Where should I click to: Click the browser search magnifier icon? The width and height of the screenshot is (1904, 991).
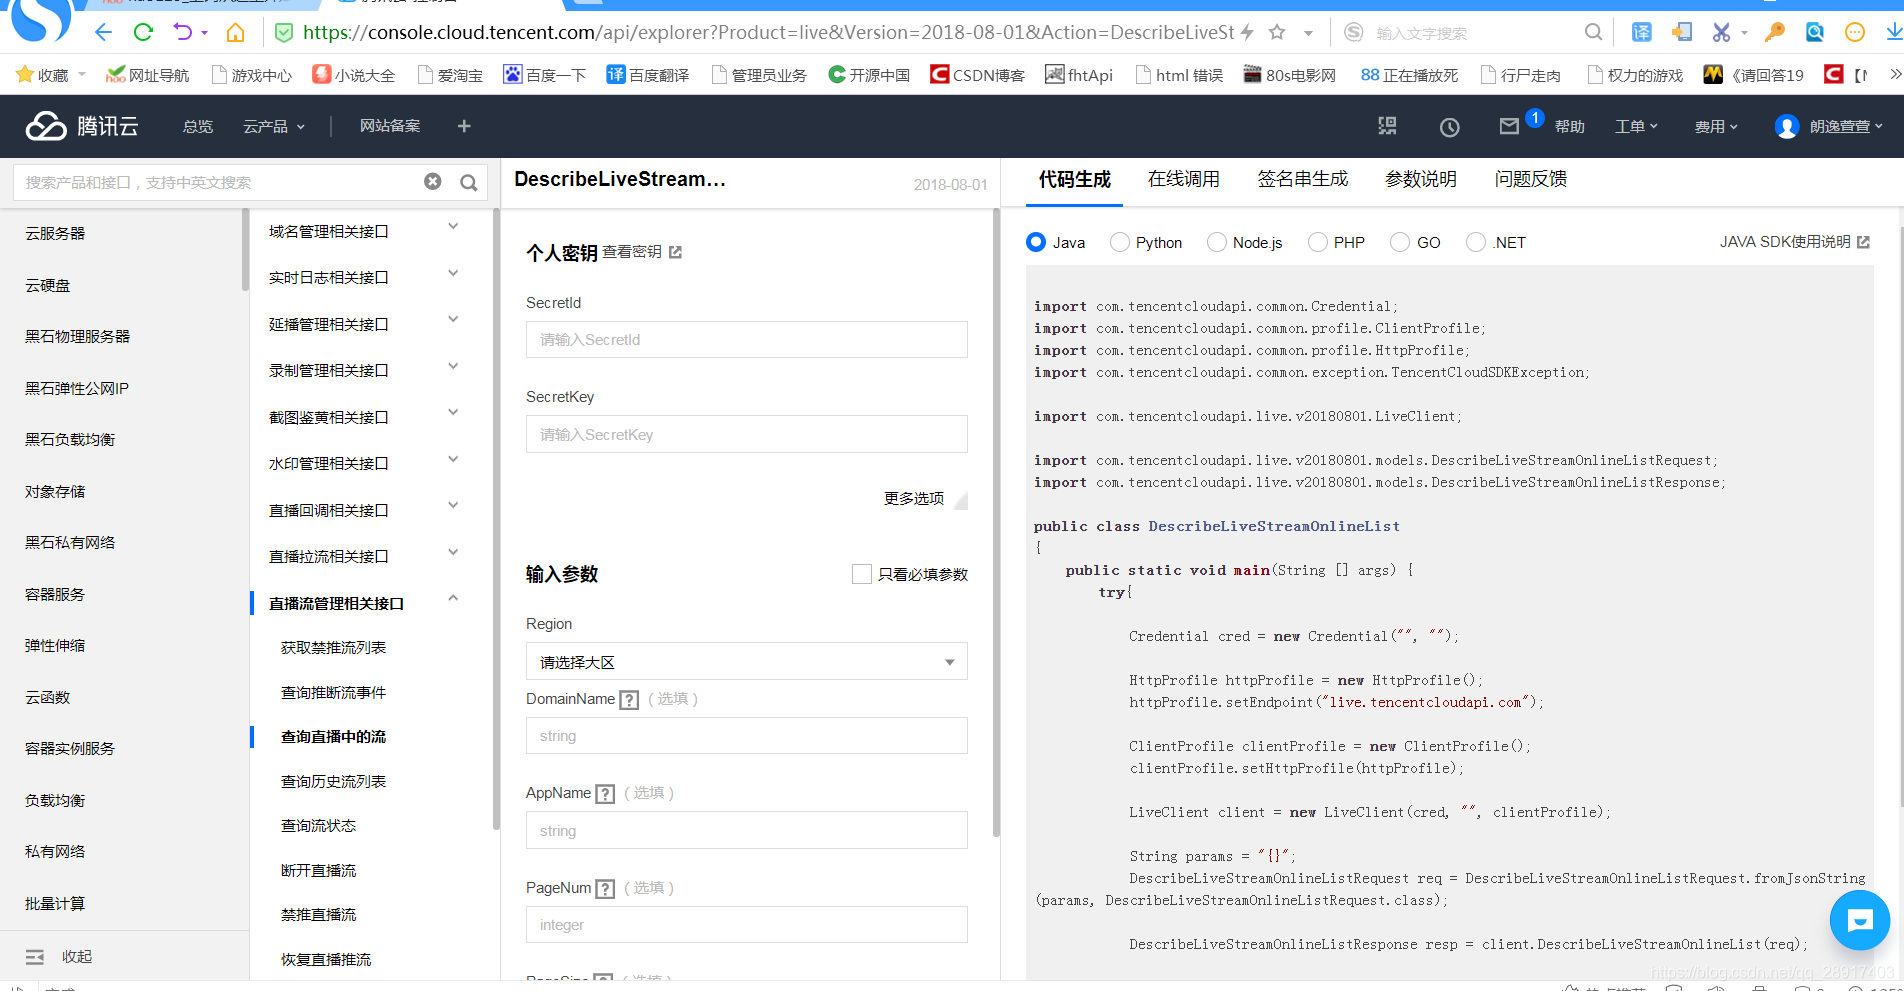(1593, 33)
